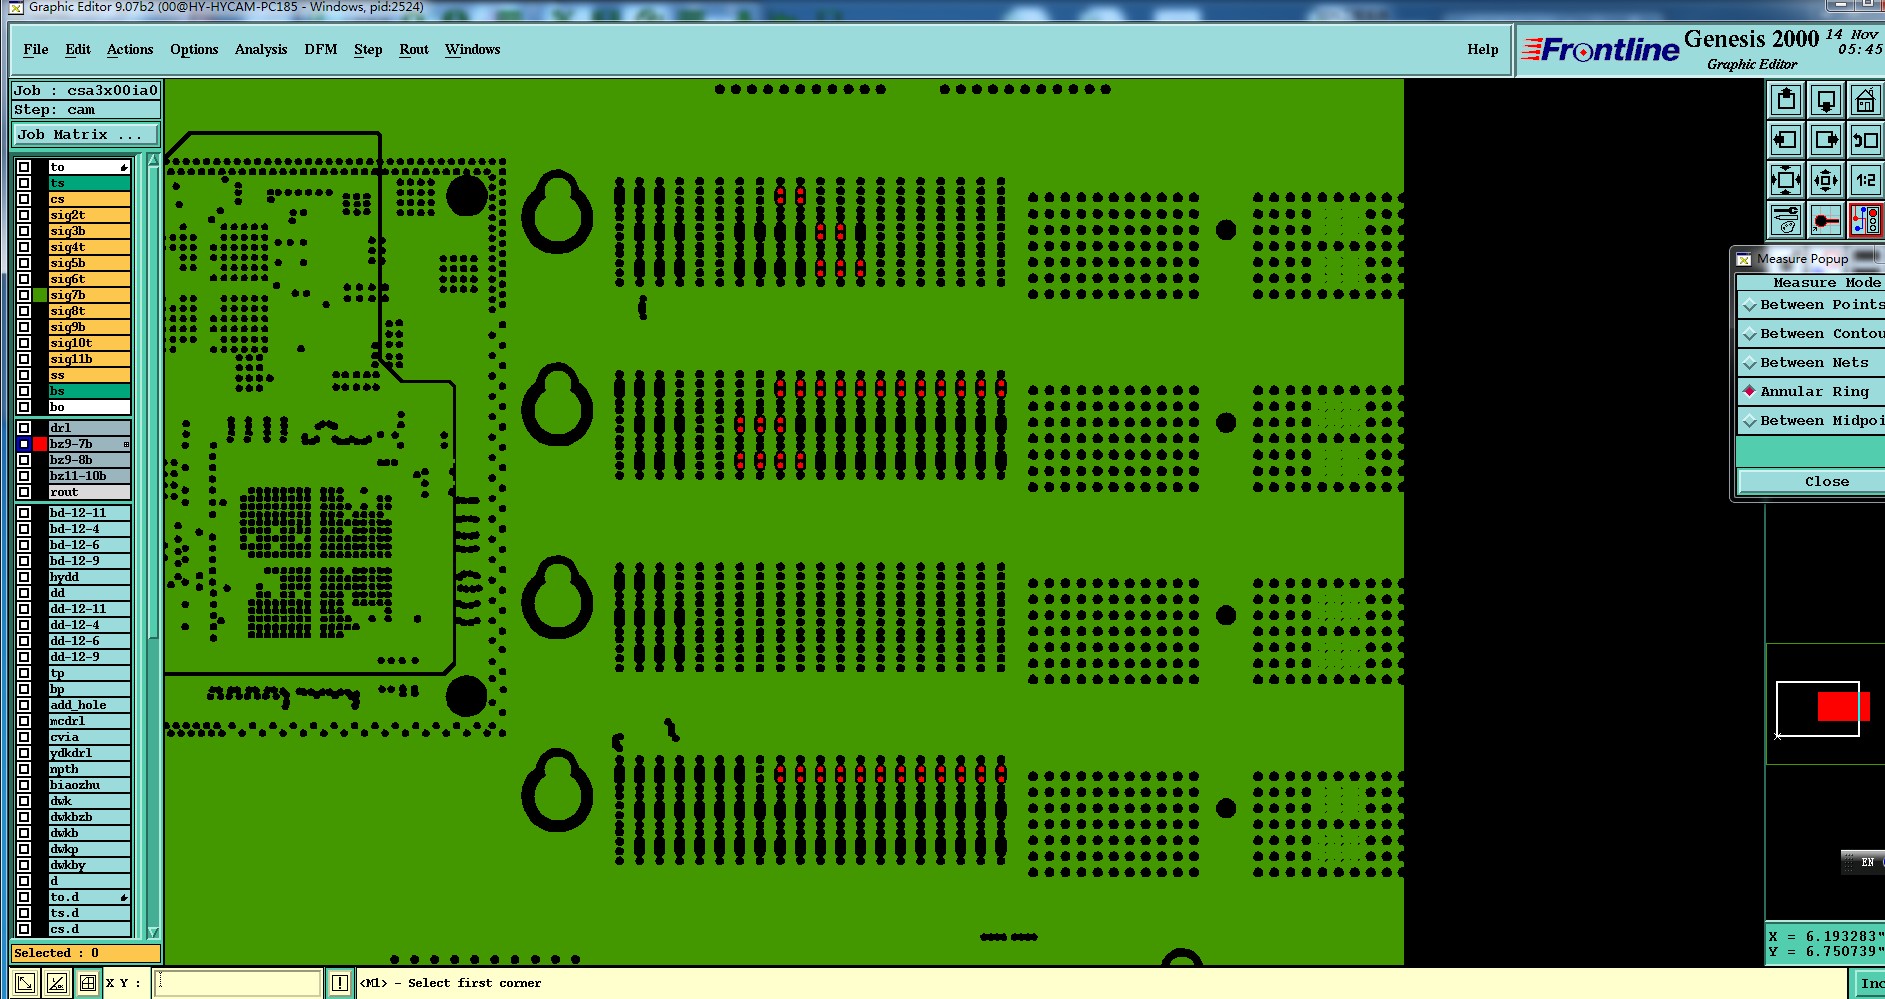Open the Edit menu
This screenshot has height=999, width=1885.
click(78, 49)
